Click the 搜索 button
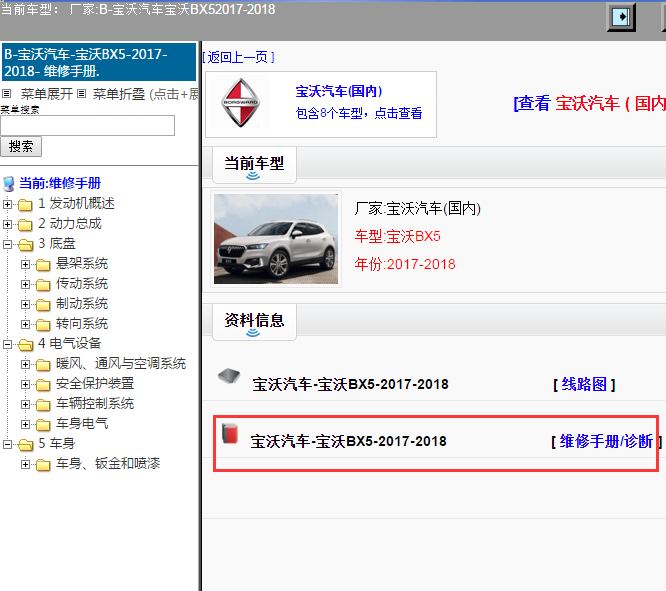Viewport: 666px width, 591px height. (21, 147)
